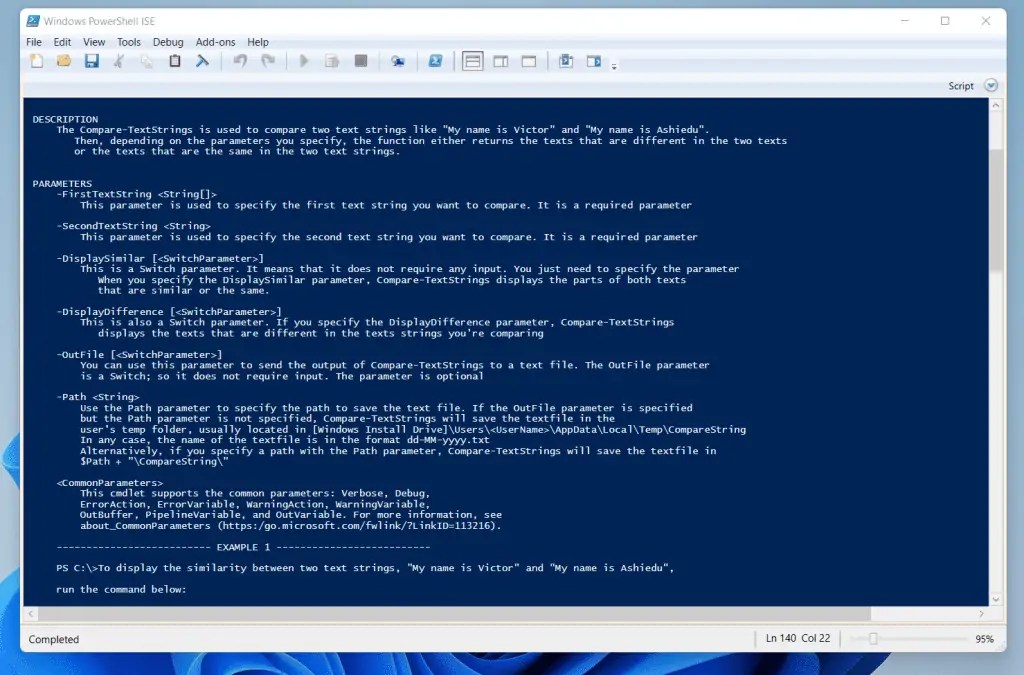The image size is (1024, 675).
Task: Open a new remote PowerShell tab
Action: (x=397, y=61)
